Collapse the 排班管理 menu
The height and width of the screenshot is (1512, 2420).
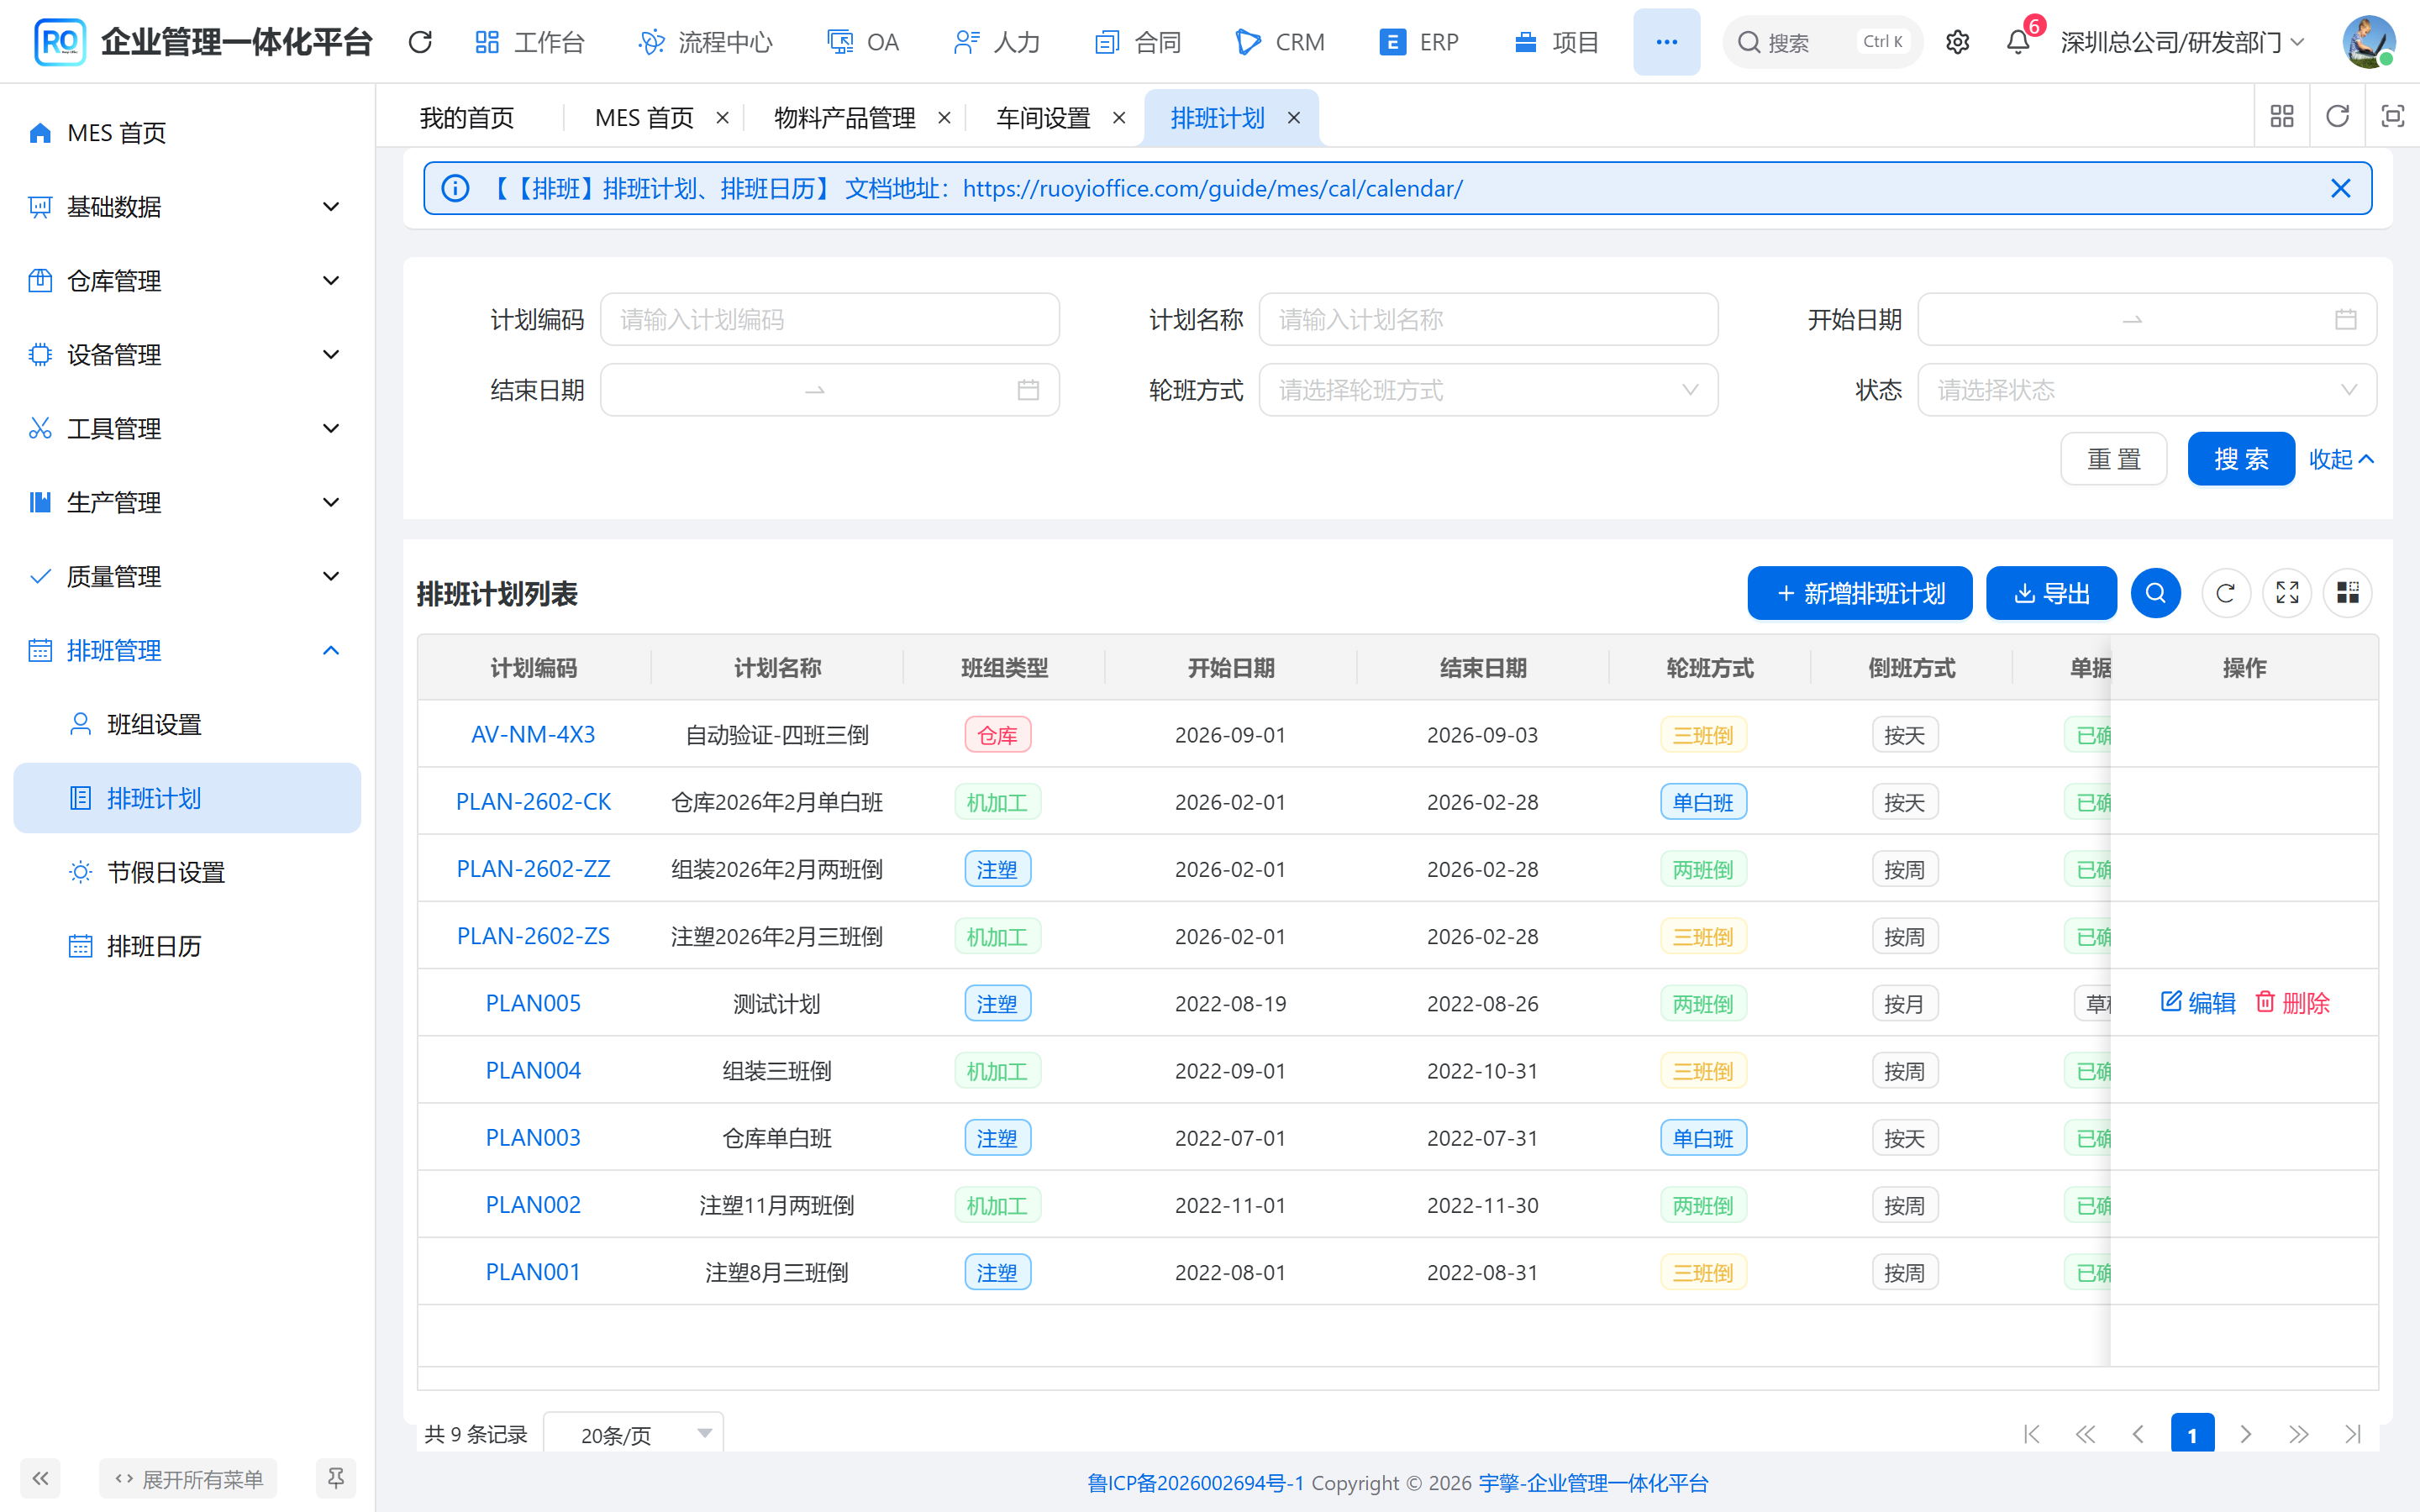[x=187, y=650]
